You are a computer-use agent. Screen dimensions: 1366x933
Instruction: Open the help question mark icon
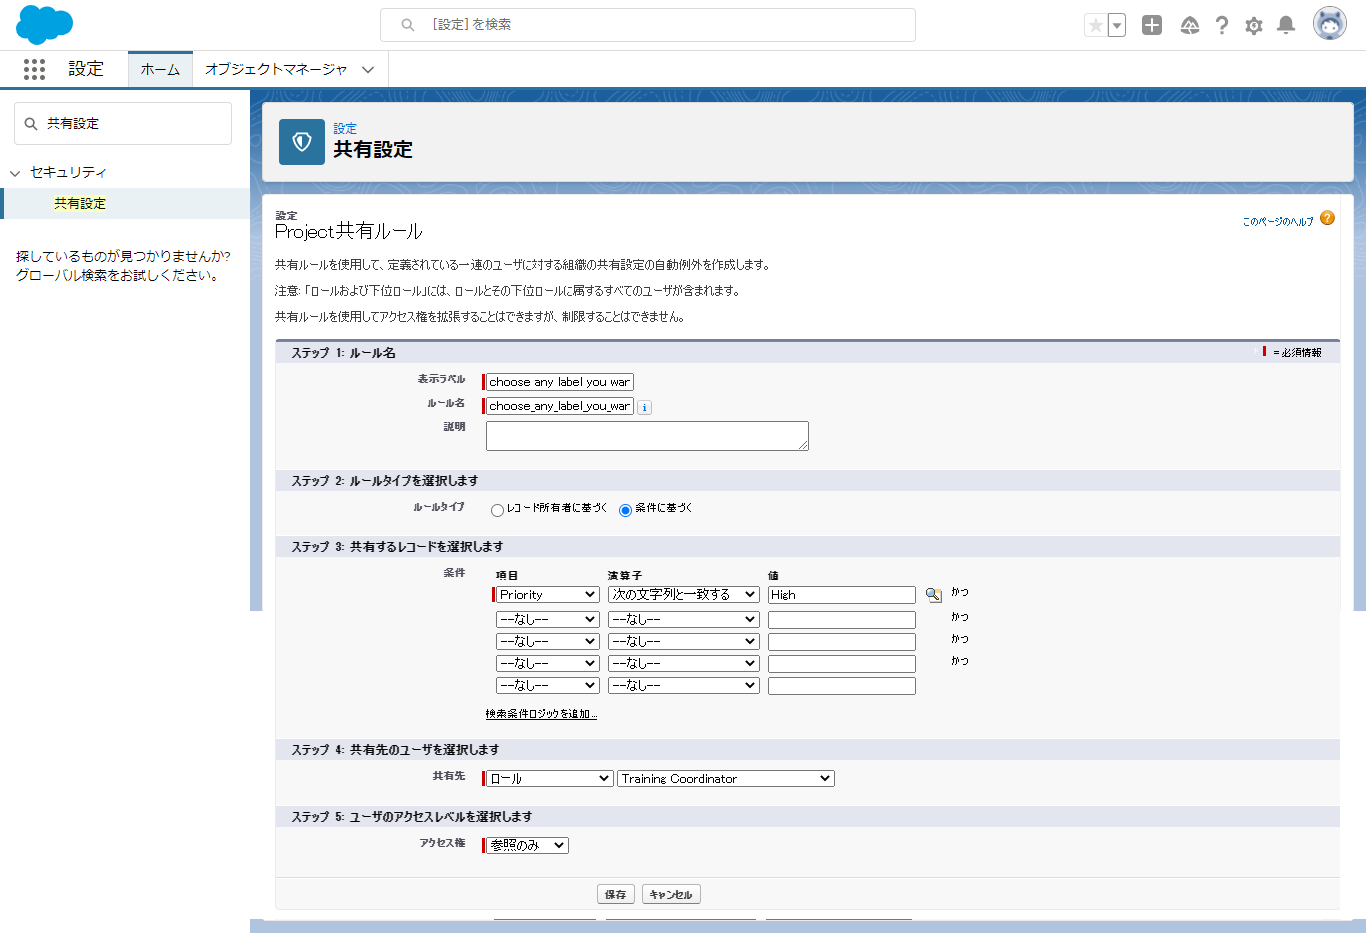point(1222,25)
